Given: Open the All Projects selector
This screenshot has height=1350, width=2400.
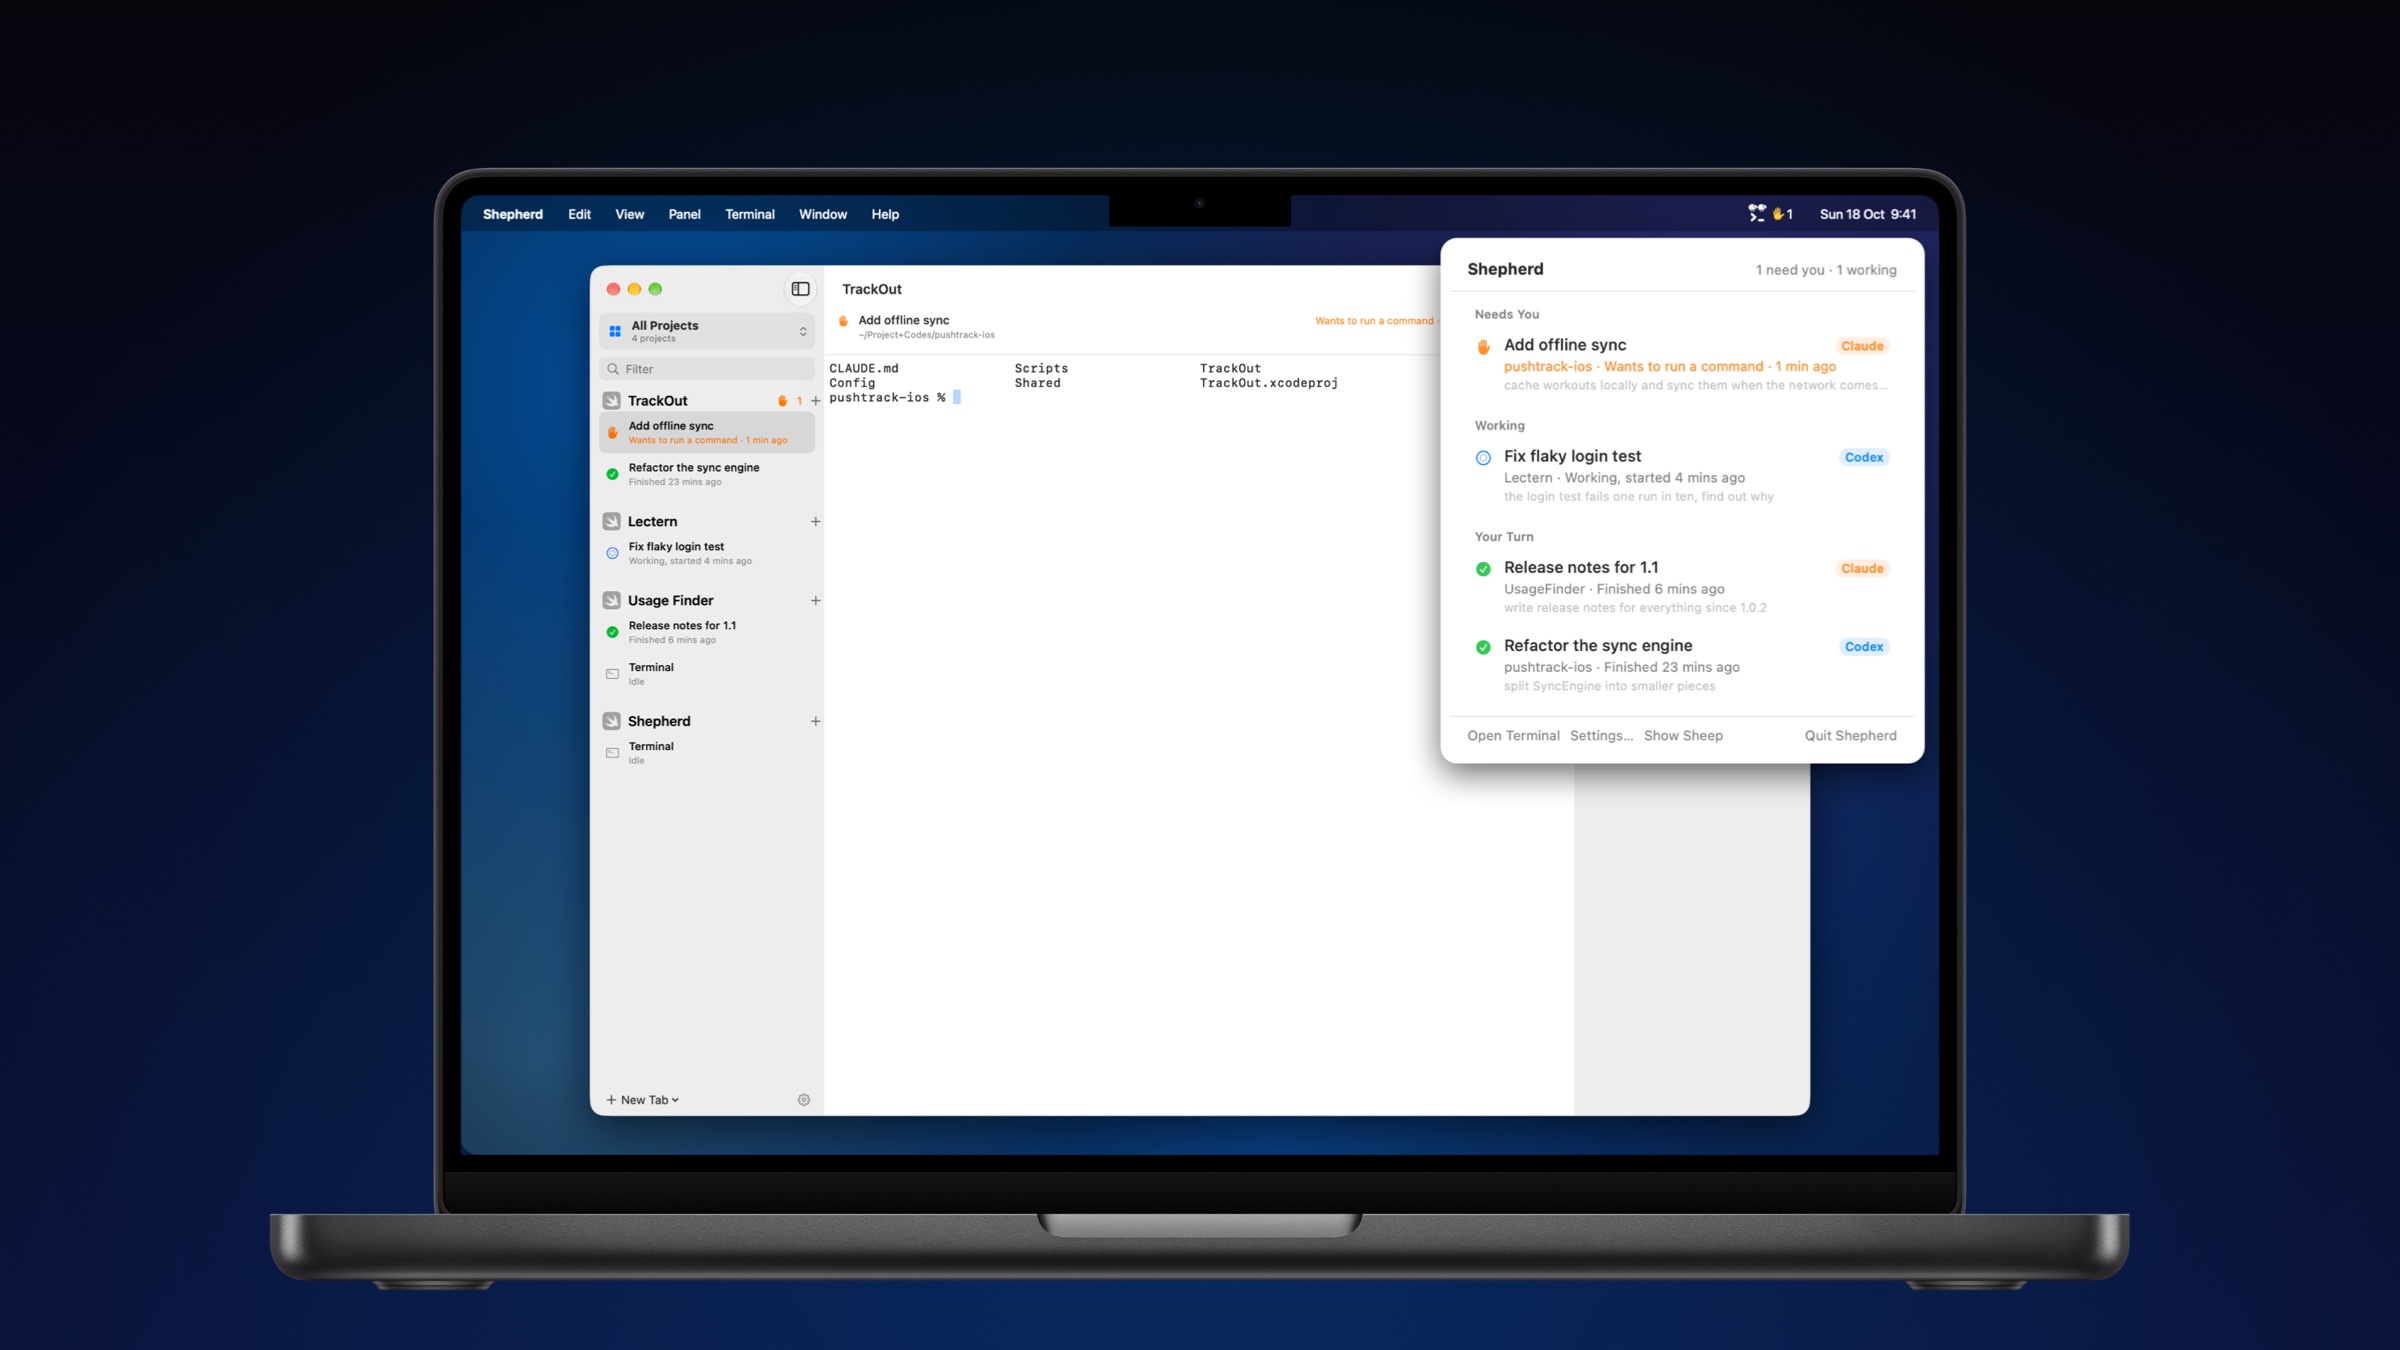Looking at the screenshot, I should click(x=707, y=331).
